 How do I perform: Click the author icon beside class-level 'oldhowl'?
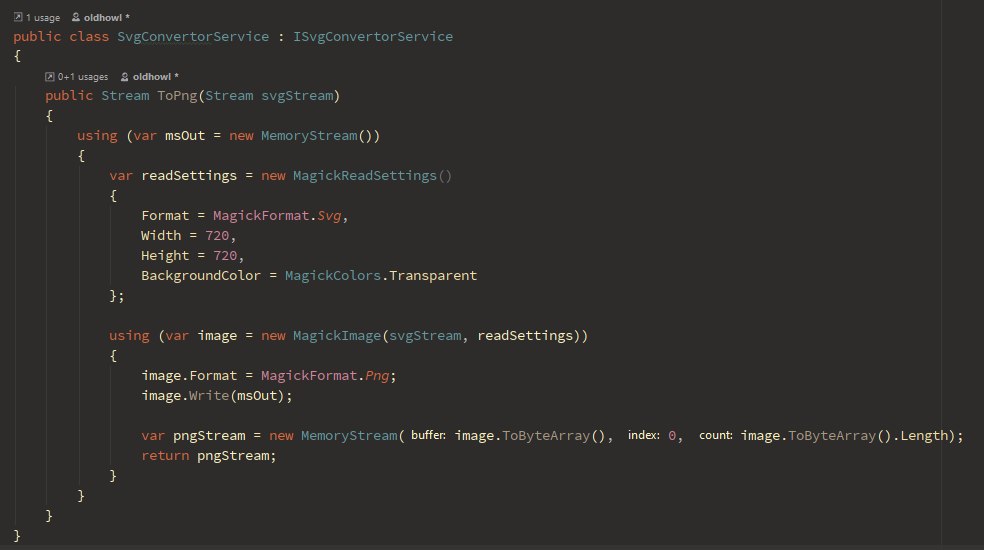76,17
